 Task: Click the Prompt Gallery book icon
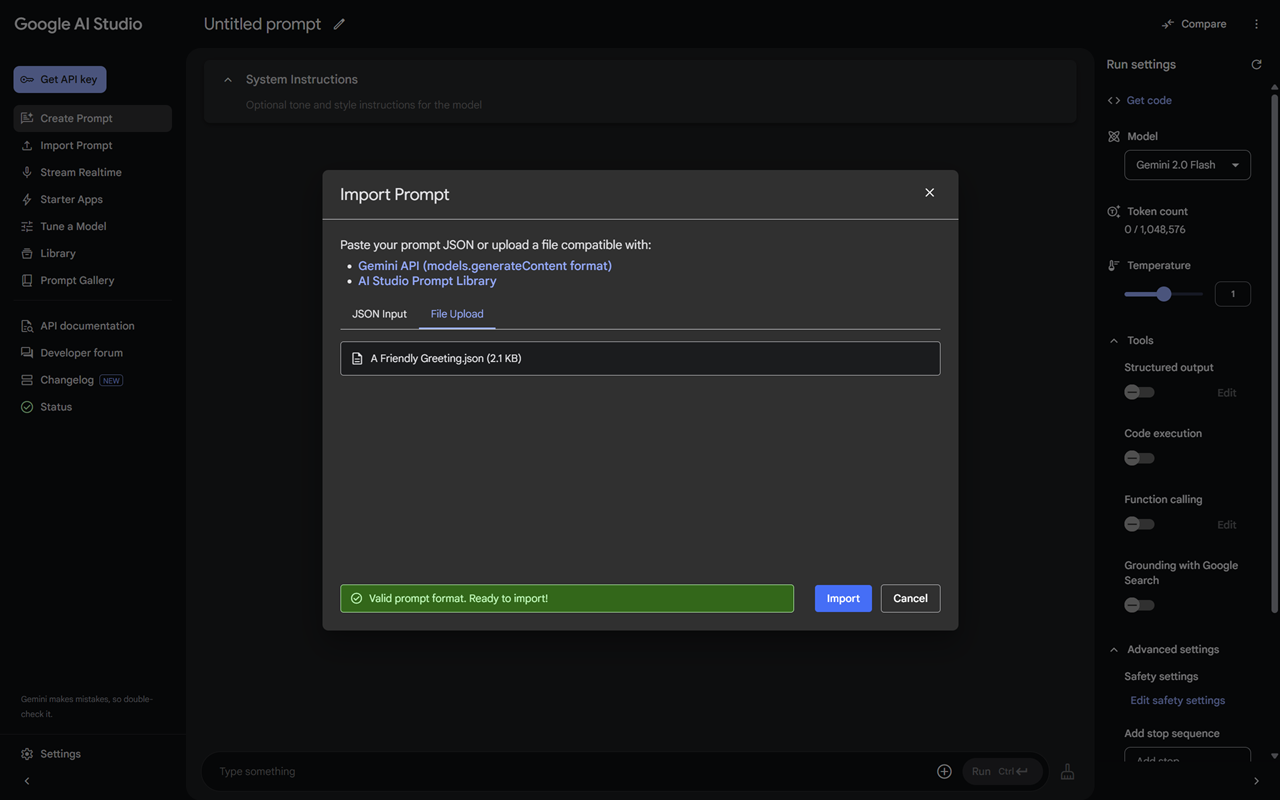(27, 280)
